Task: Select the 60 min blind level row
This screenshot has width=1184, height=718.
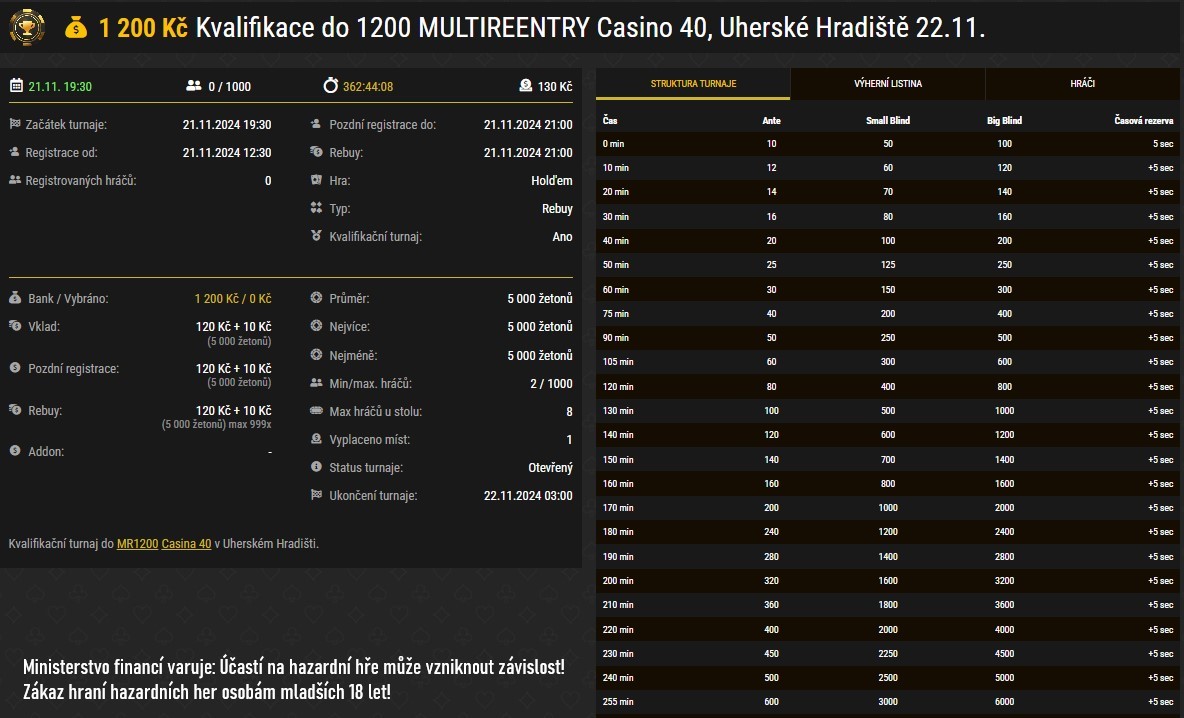Action: [887, 289]
